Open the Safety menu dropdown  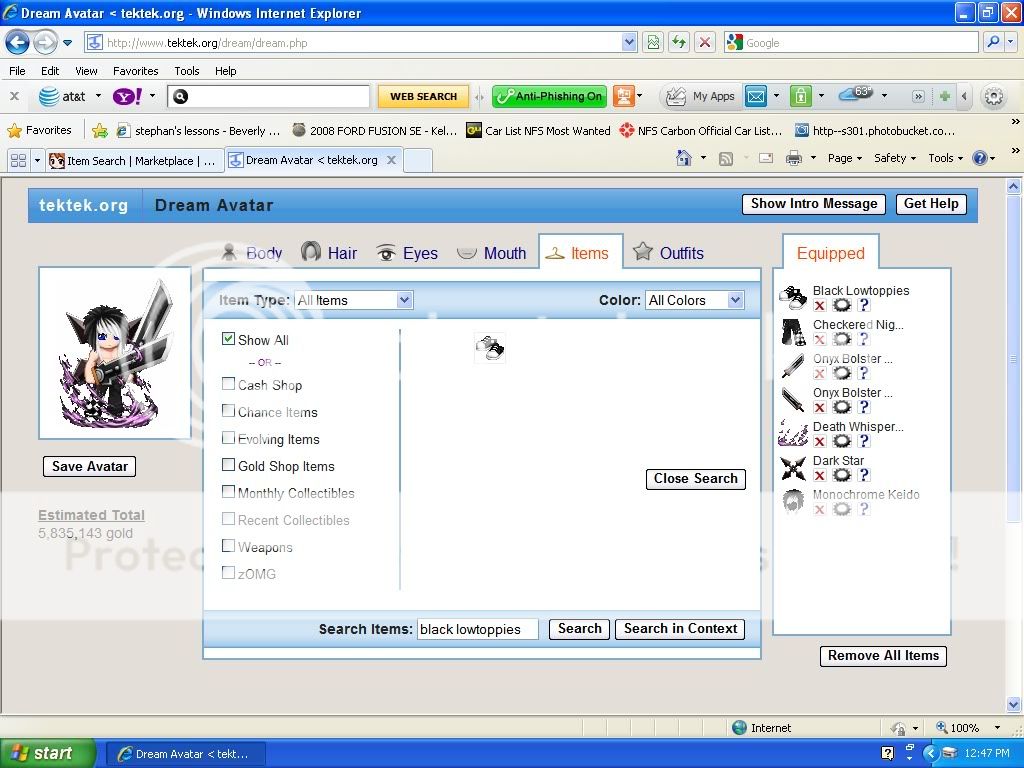click(x=895, y=158)
